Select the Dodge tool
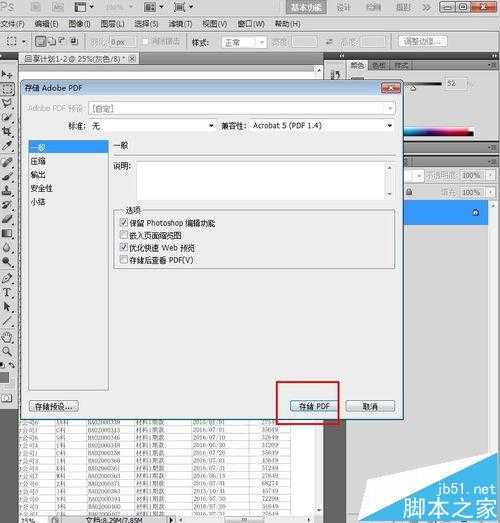Viewport: 500px width, 523px height. [7, 262]
